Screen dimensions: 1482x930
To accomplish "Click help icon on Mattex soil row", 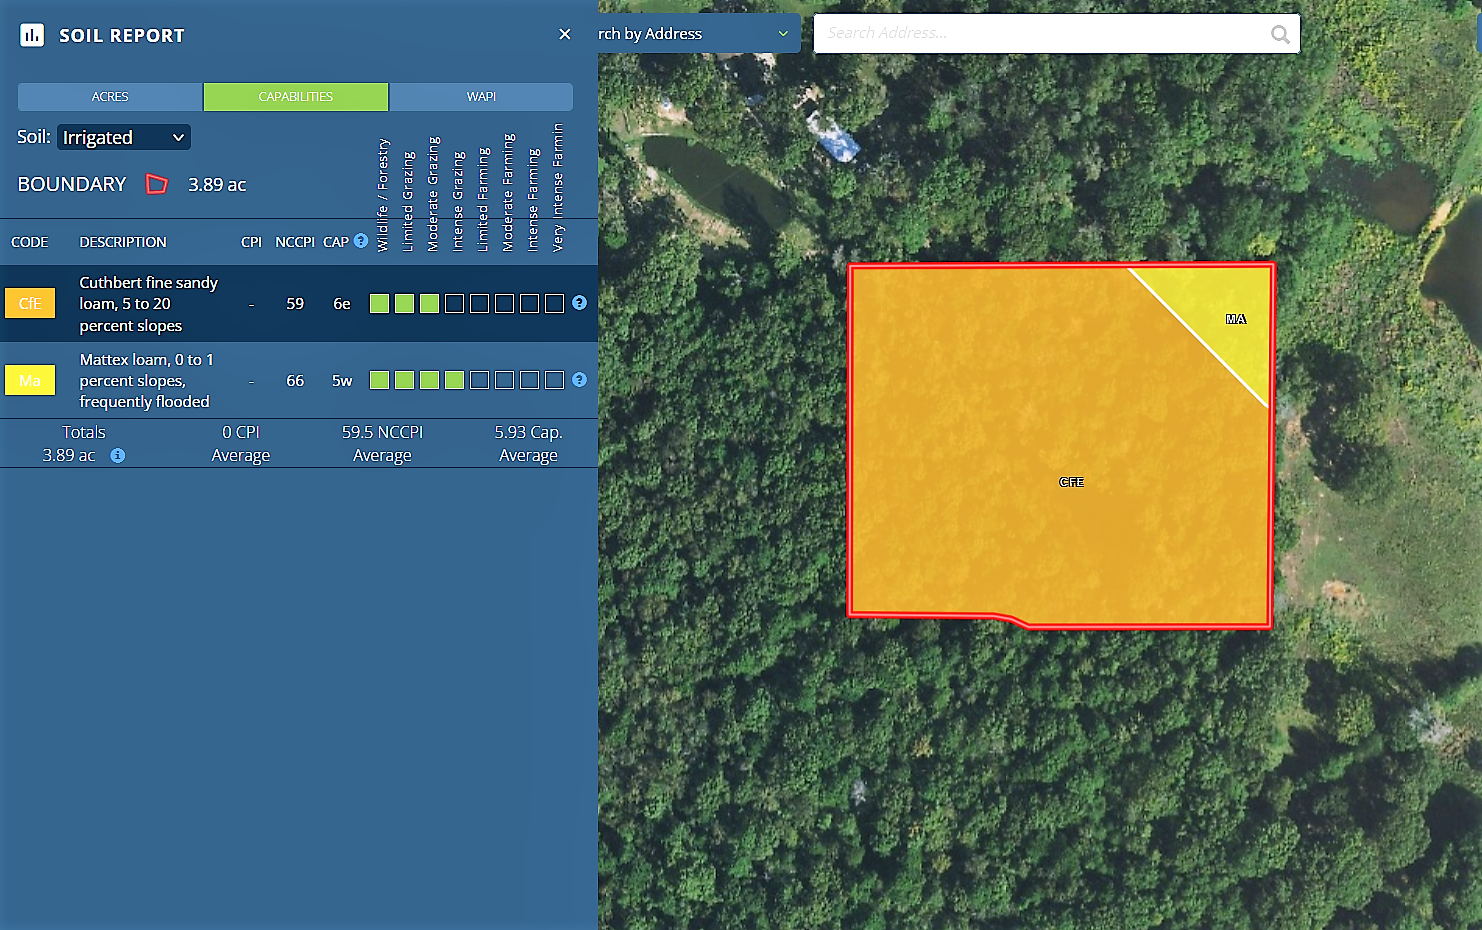I will click(579, 380).
